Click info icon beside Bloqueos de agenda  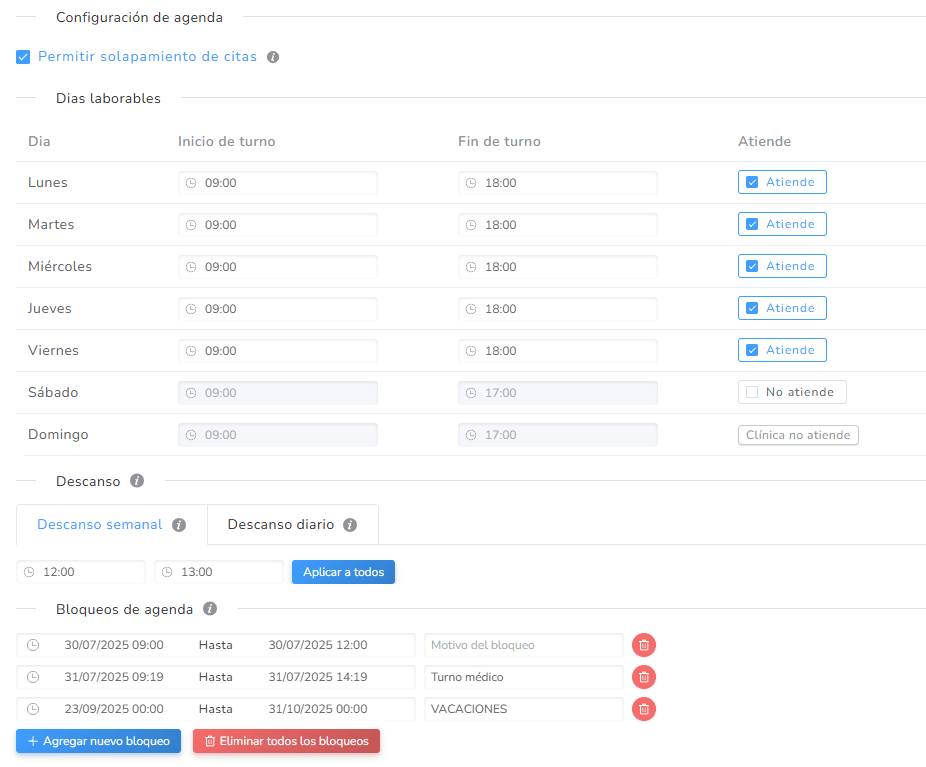pyautogui.click(x=210, y=609)
